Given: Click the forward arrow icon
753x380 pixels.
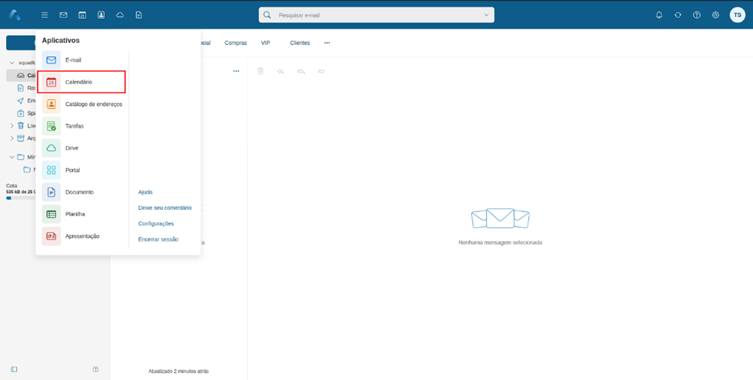Looking at the screenshot, I should coord(321,71).
